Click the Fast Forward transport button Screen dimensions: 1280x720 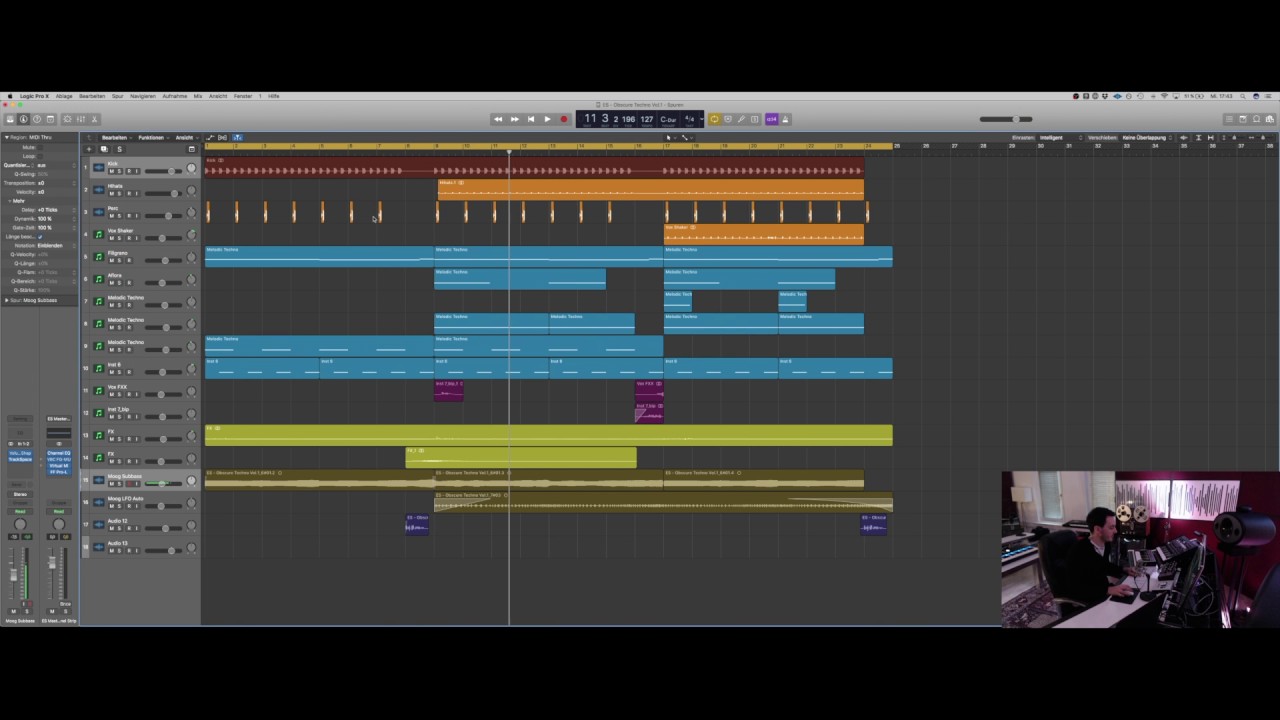[x=515, y=119]
